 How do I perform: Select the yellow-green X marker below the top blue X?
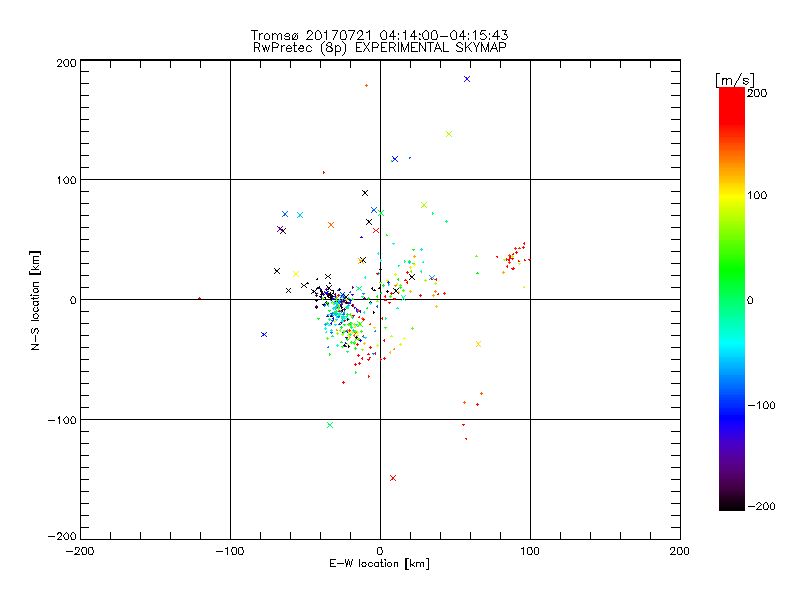(x=449, y=134)
